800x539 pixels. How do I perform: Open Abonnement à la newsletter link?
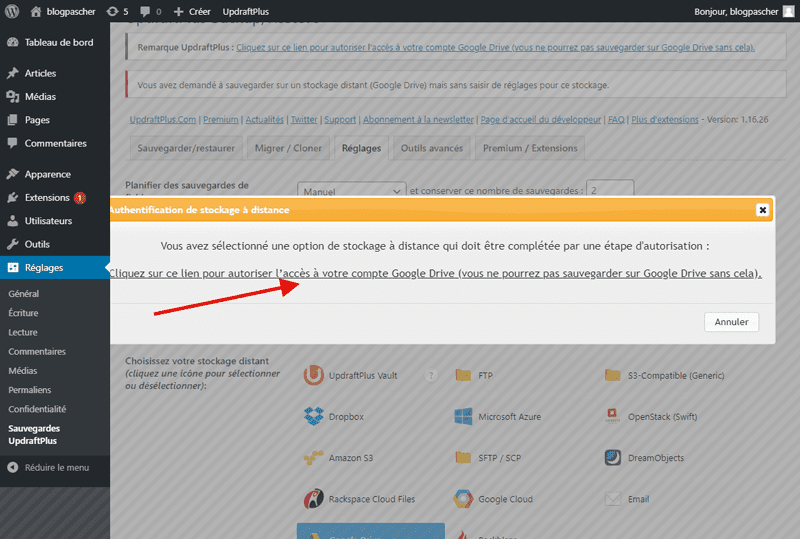click(418, 119)
